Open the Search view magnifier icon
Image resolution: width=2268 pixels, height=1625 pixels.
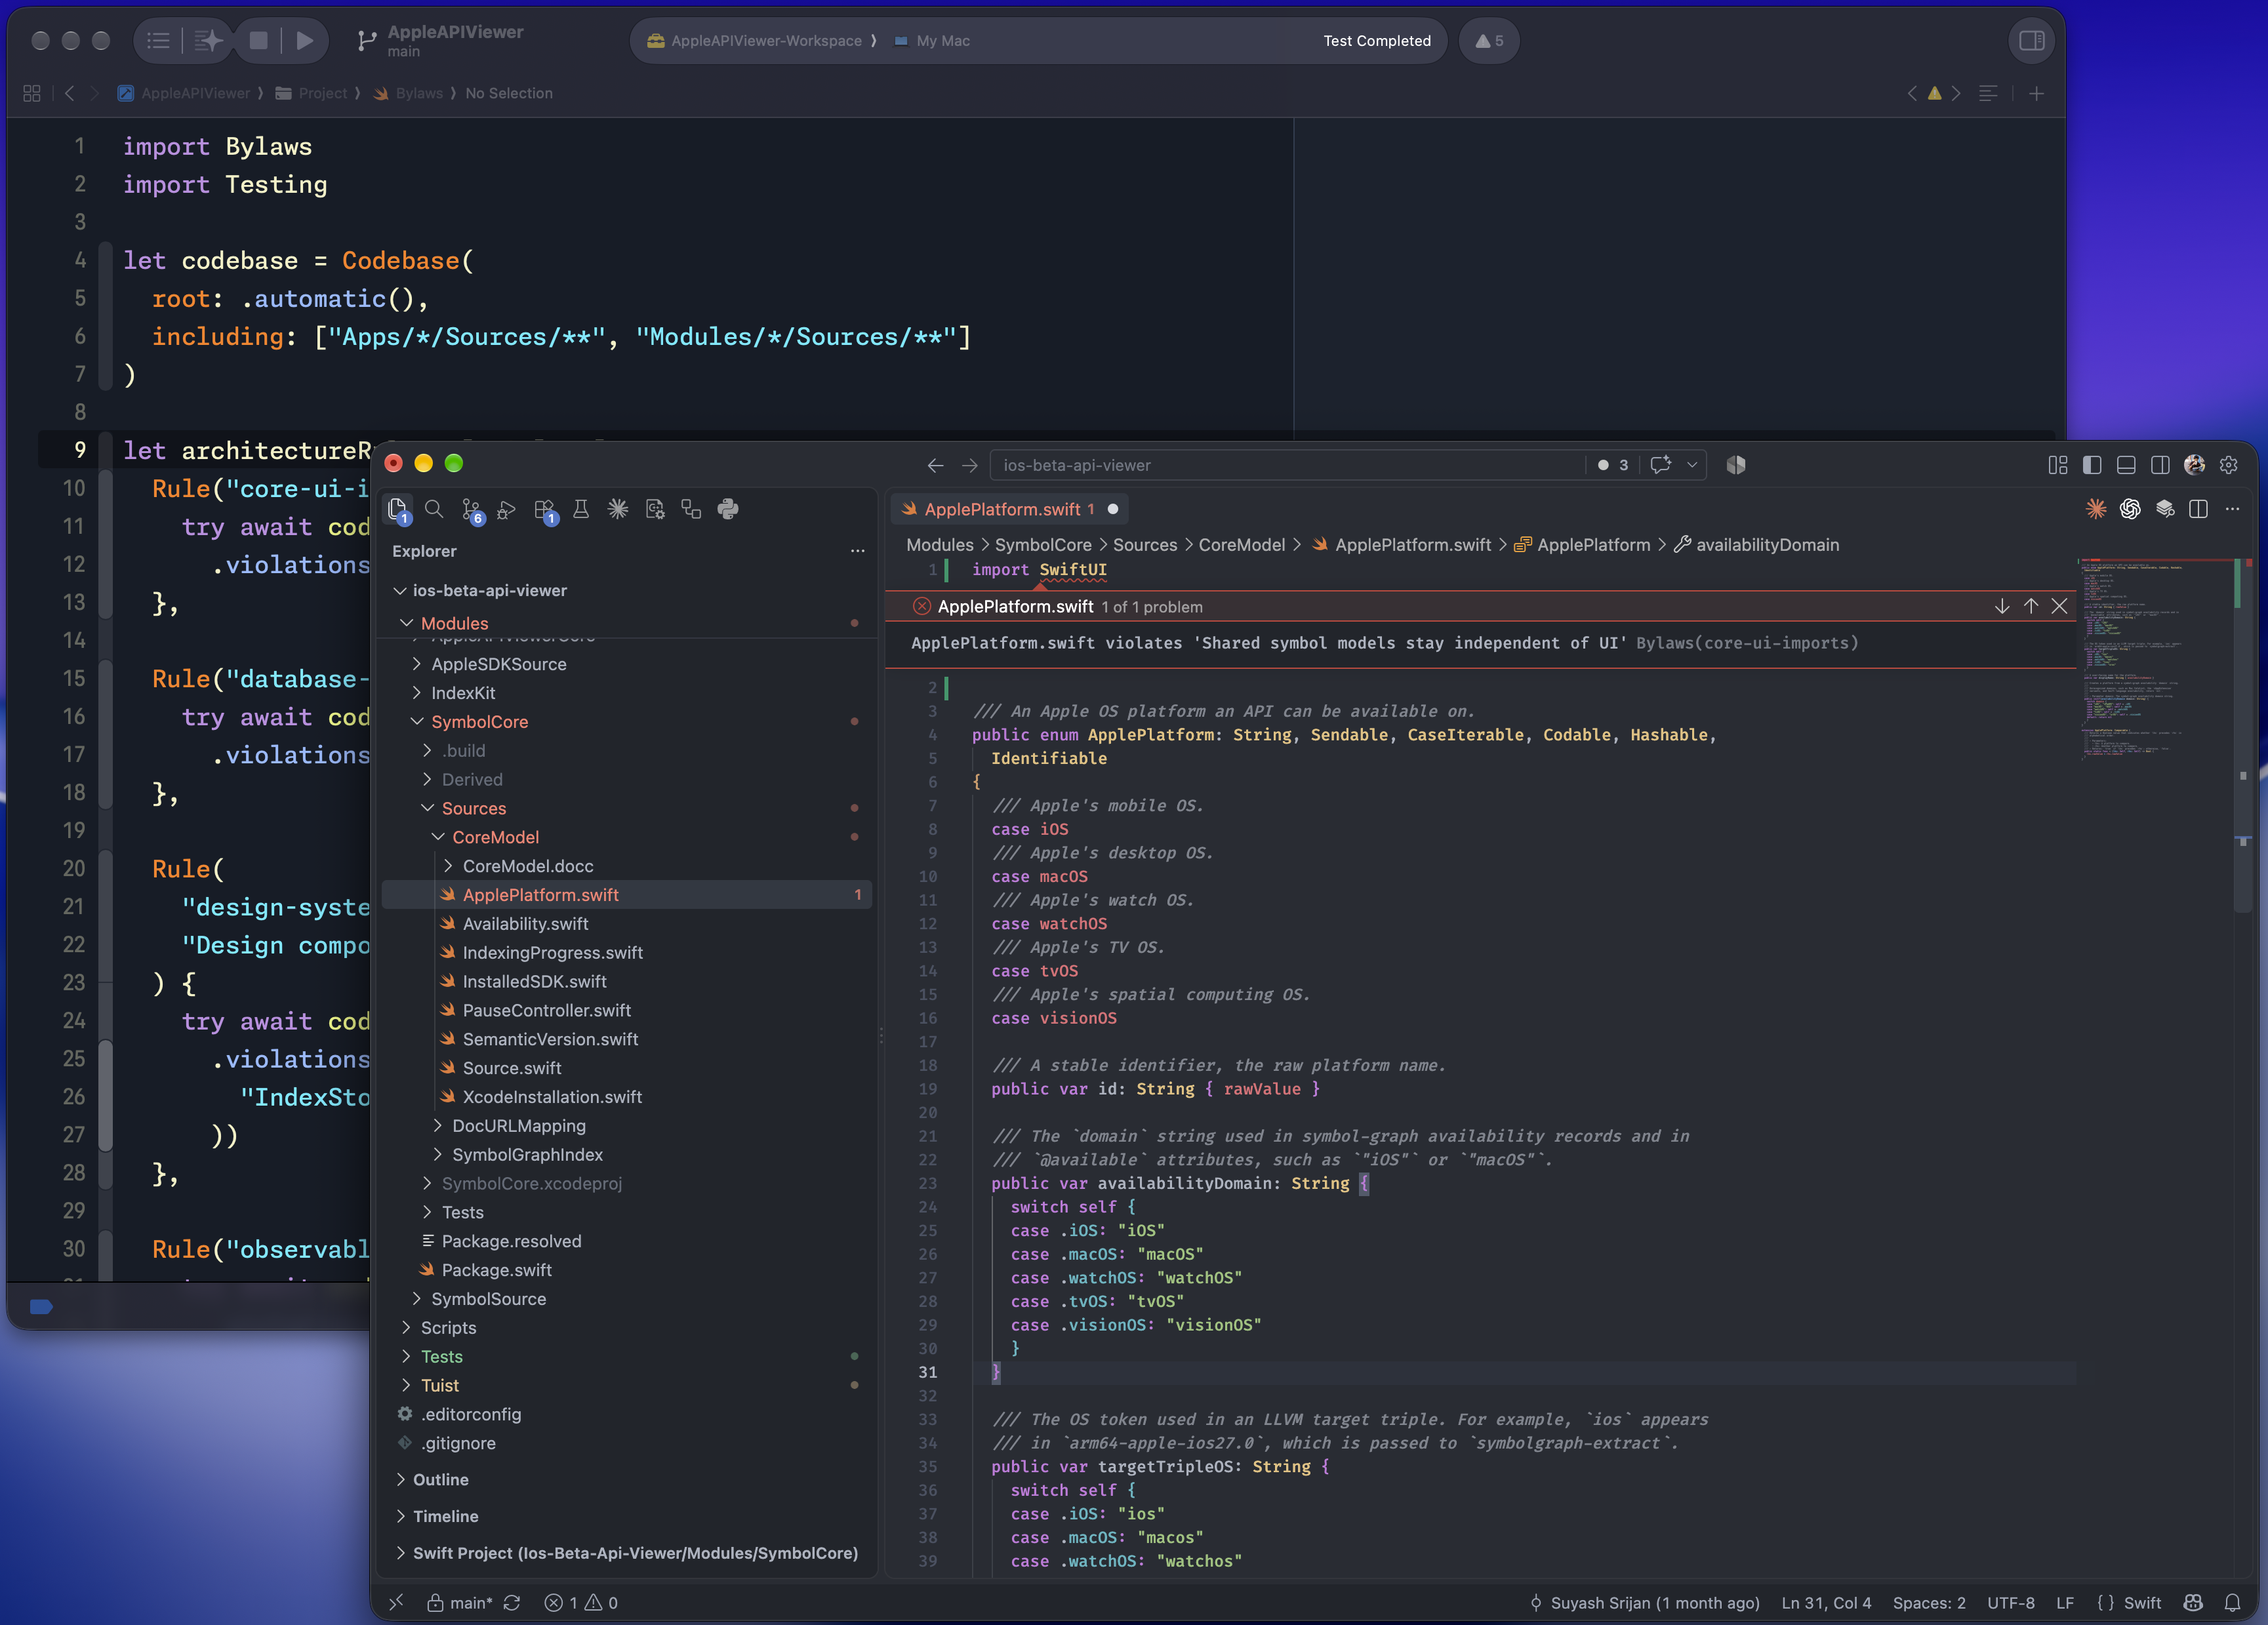(x=434, y=509)
